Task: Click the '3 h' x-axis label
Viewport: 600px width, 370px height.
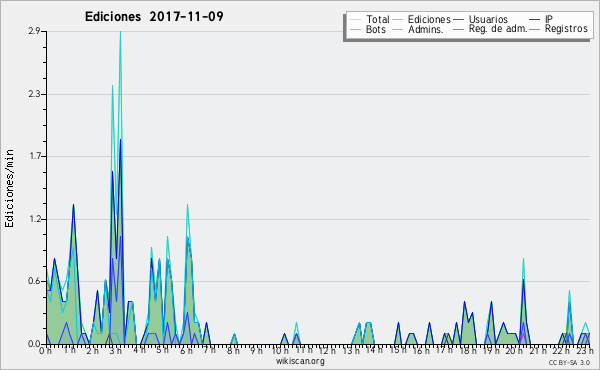Action: (x=116, y=350)
